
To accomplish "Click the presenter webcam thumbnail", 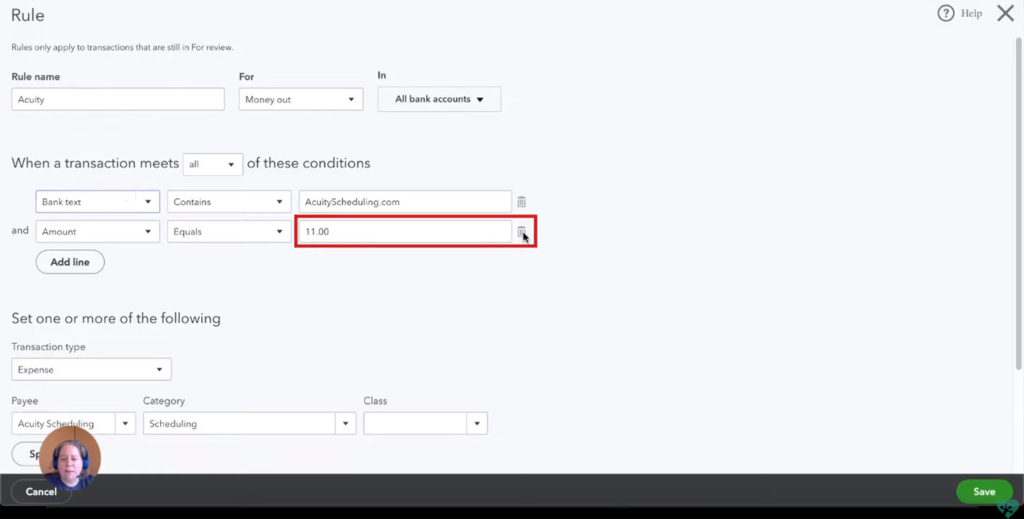I will point(70,457).
